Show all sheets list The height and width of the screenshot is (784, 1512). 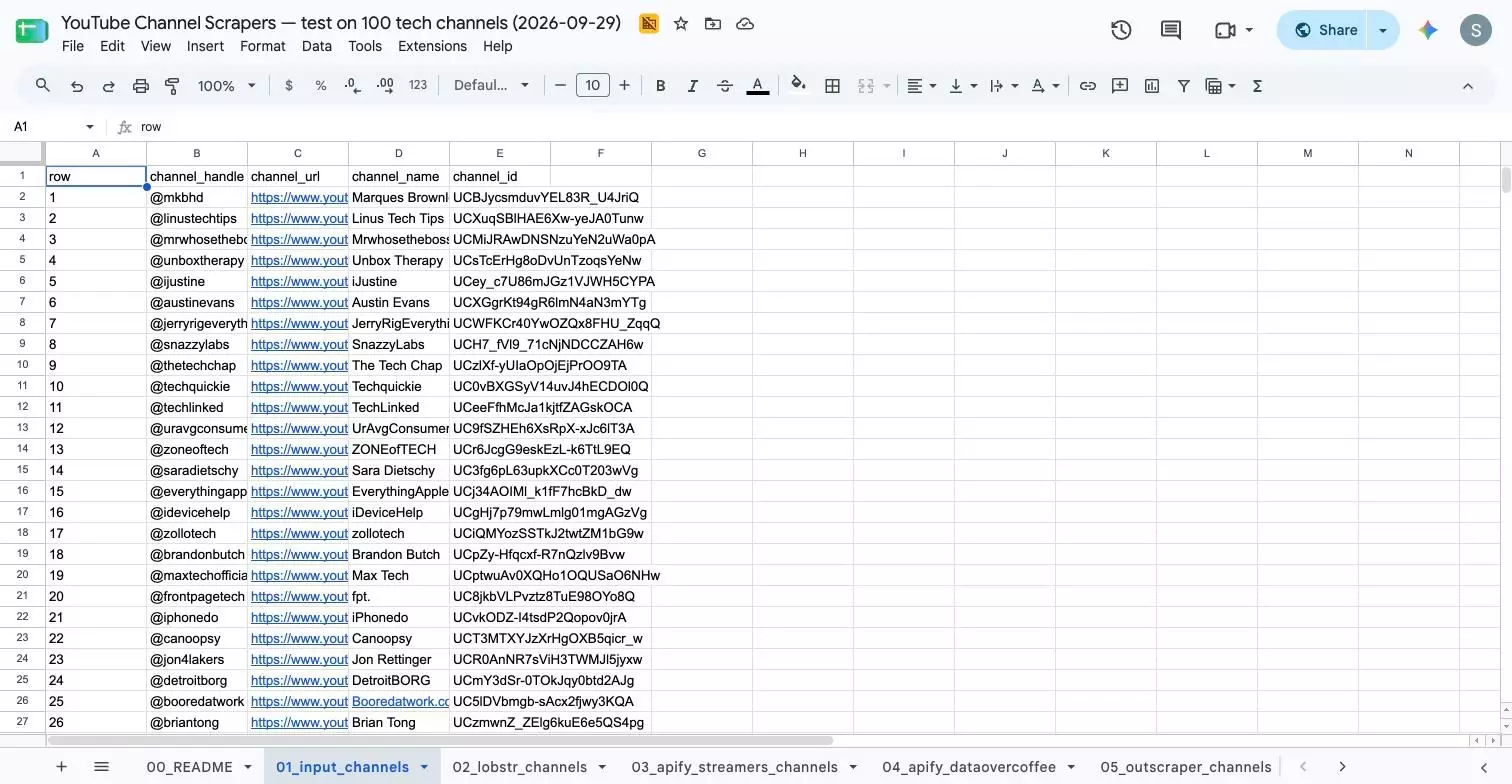pos(101,767)
